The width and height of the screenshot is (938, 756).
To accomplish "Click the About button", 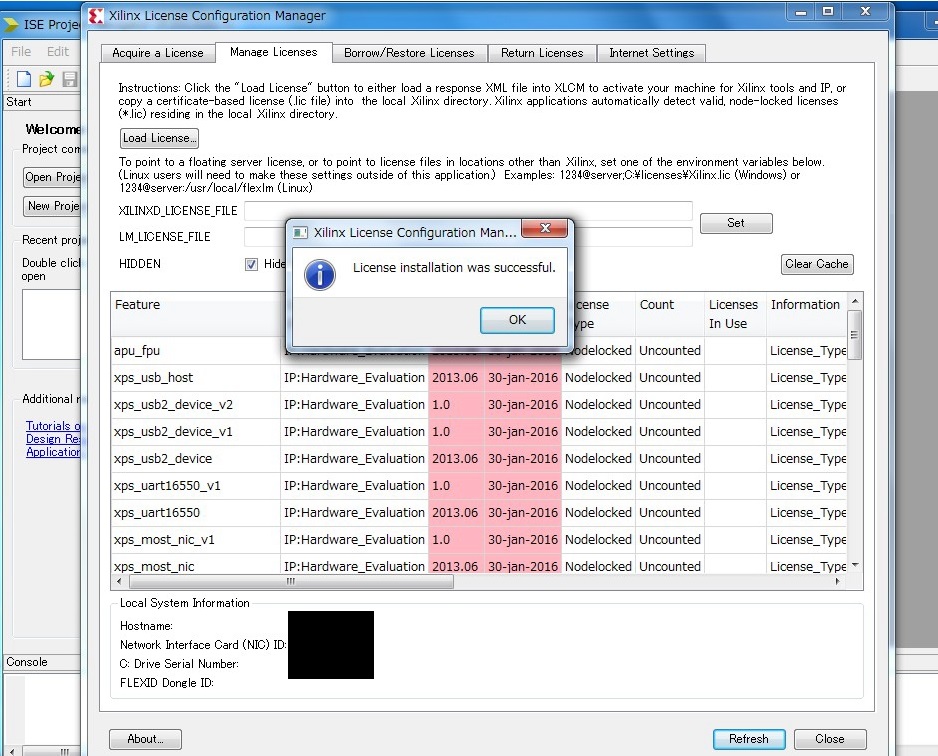I will click(x=145, y=739).
